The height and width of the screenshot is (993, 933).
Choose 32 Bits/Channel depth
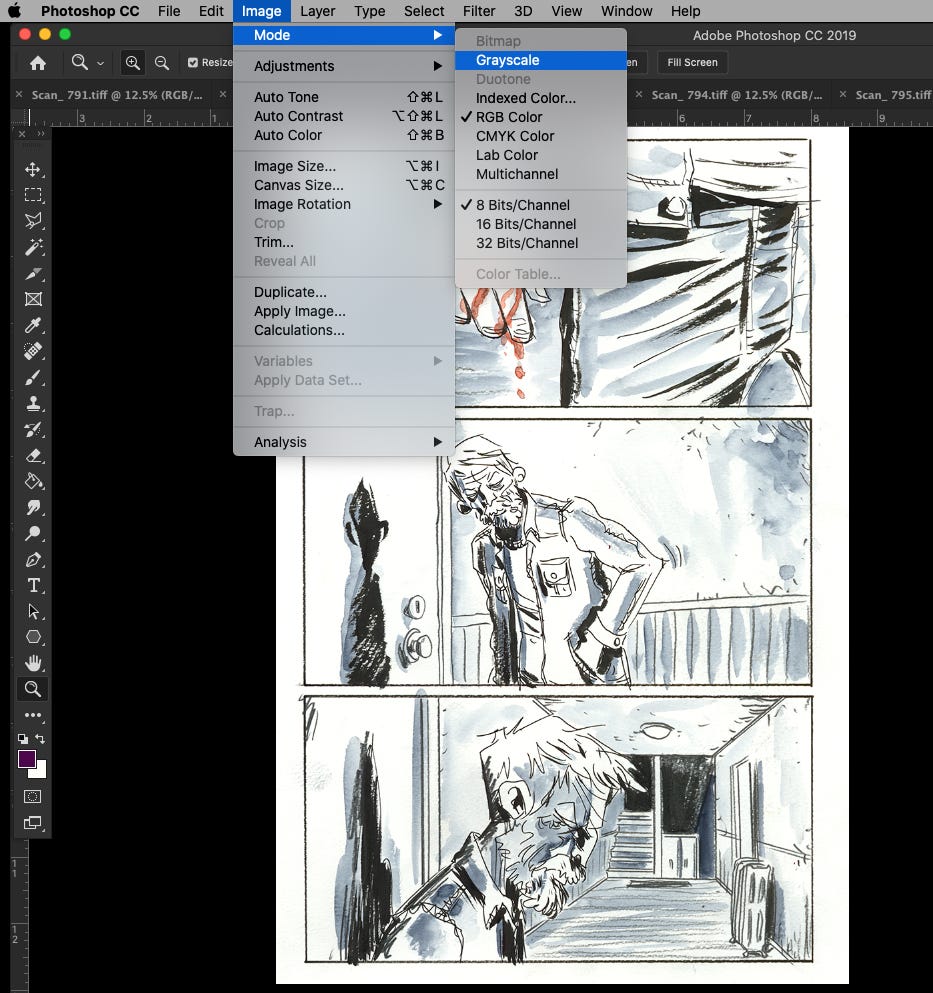(x=541, y=243)
